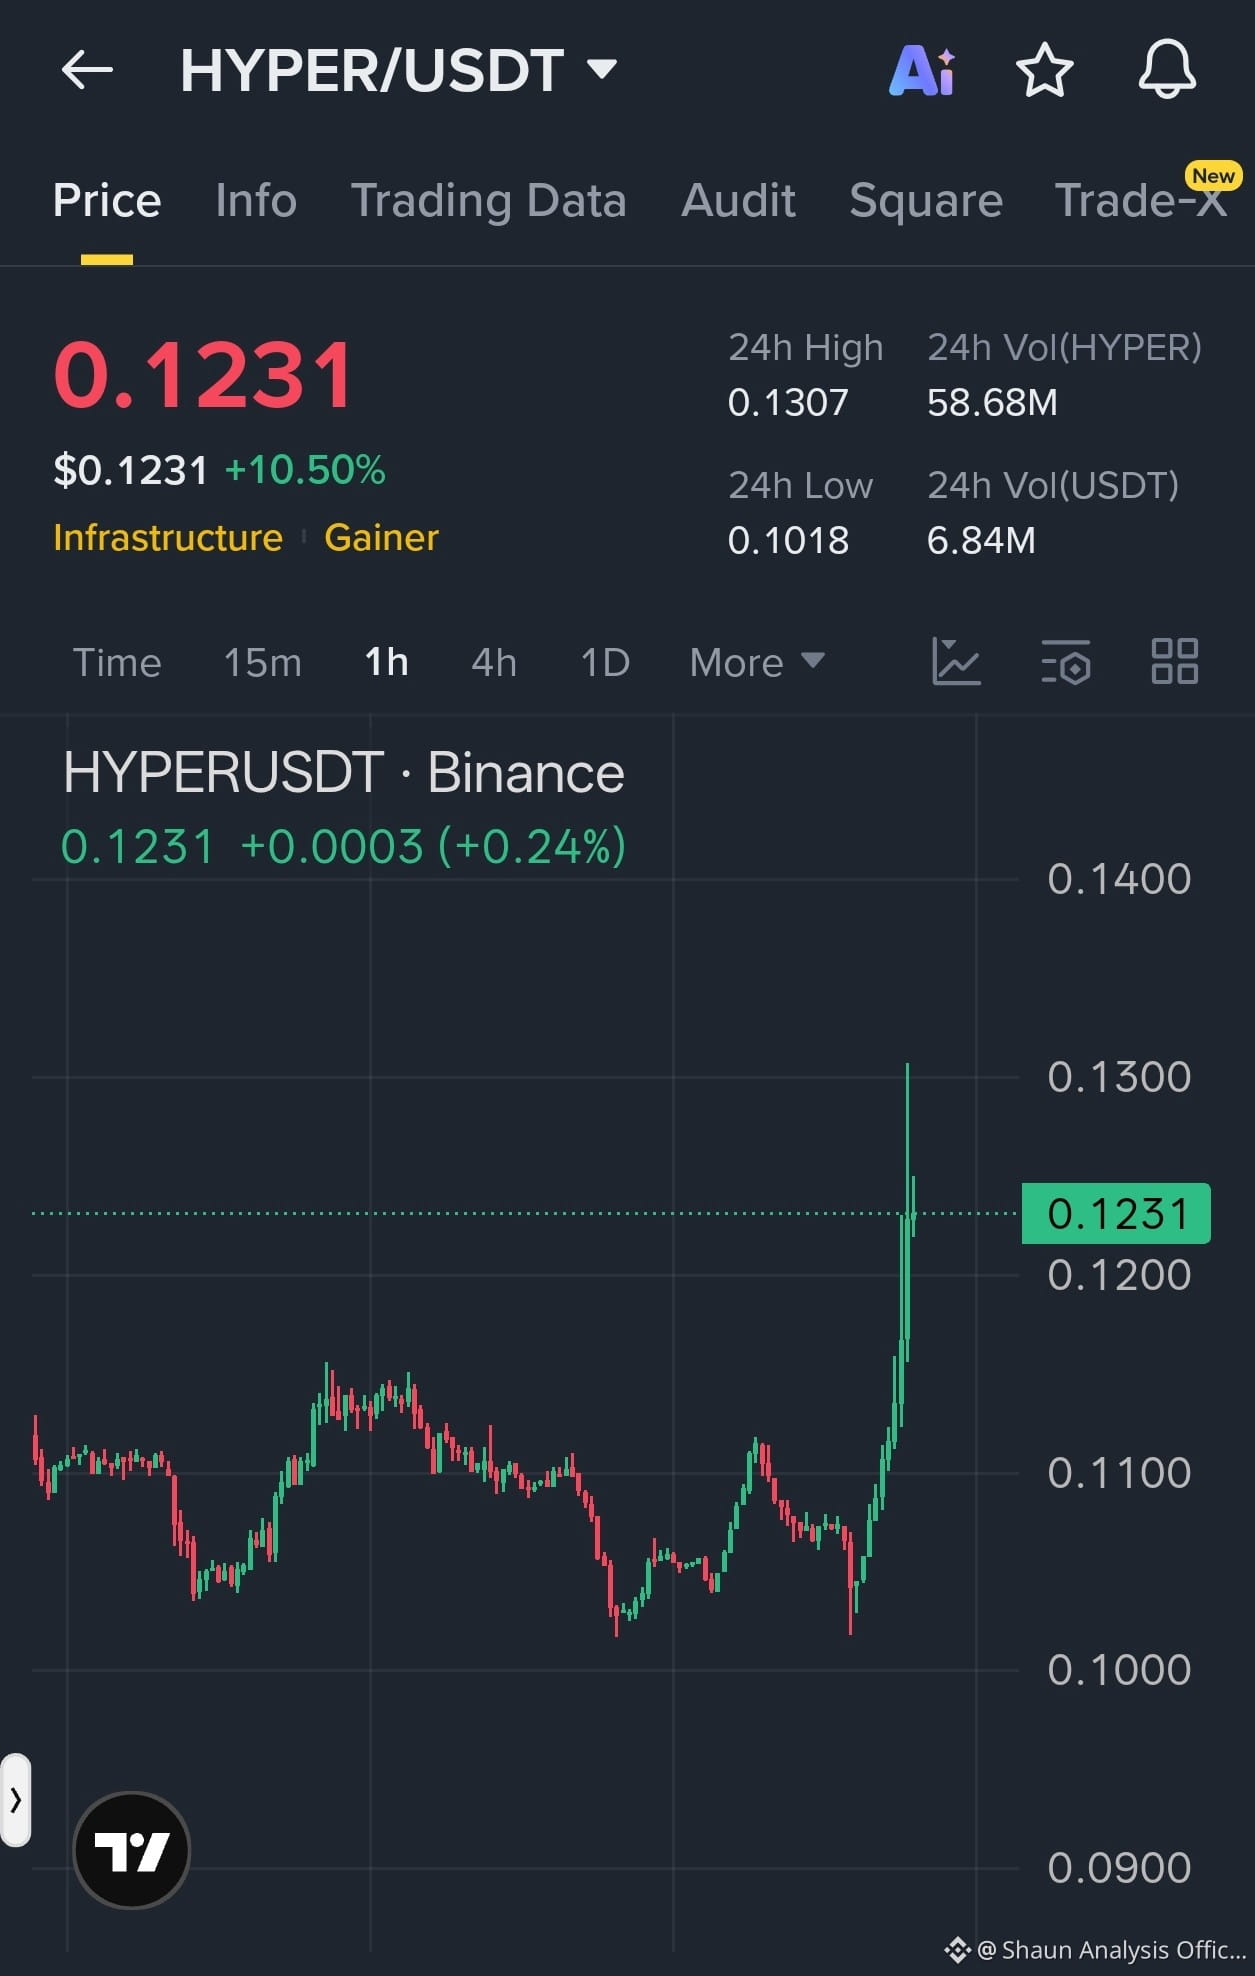Select the 1h chart interval
Viewport: 1255px width, 1976px height.
click(386, 662)
